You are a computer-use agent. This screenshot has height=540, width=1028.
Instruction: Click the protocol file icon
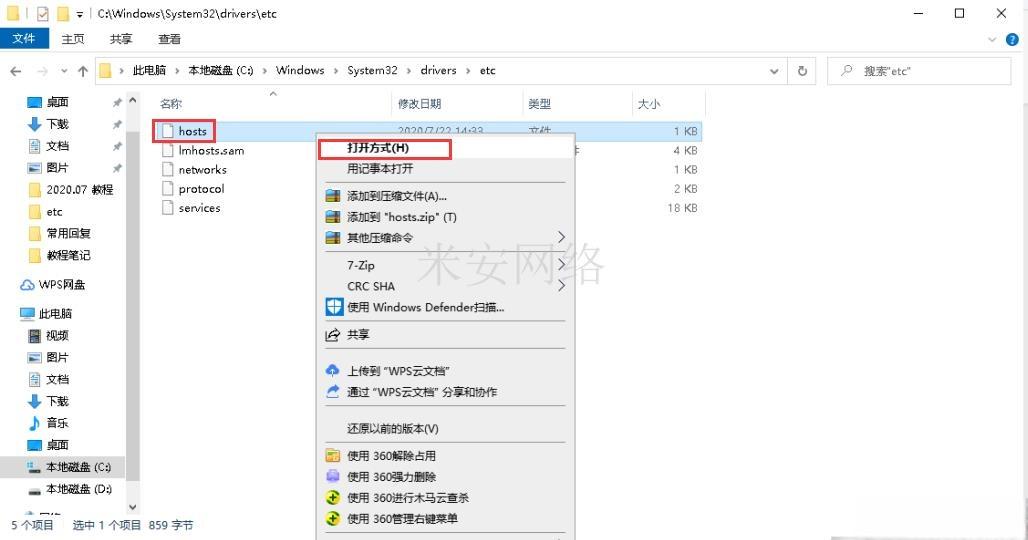tap(168, 189)
